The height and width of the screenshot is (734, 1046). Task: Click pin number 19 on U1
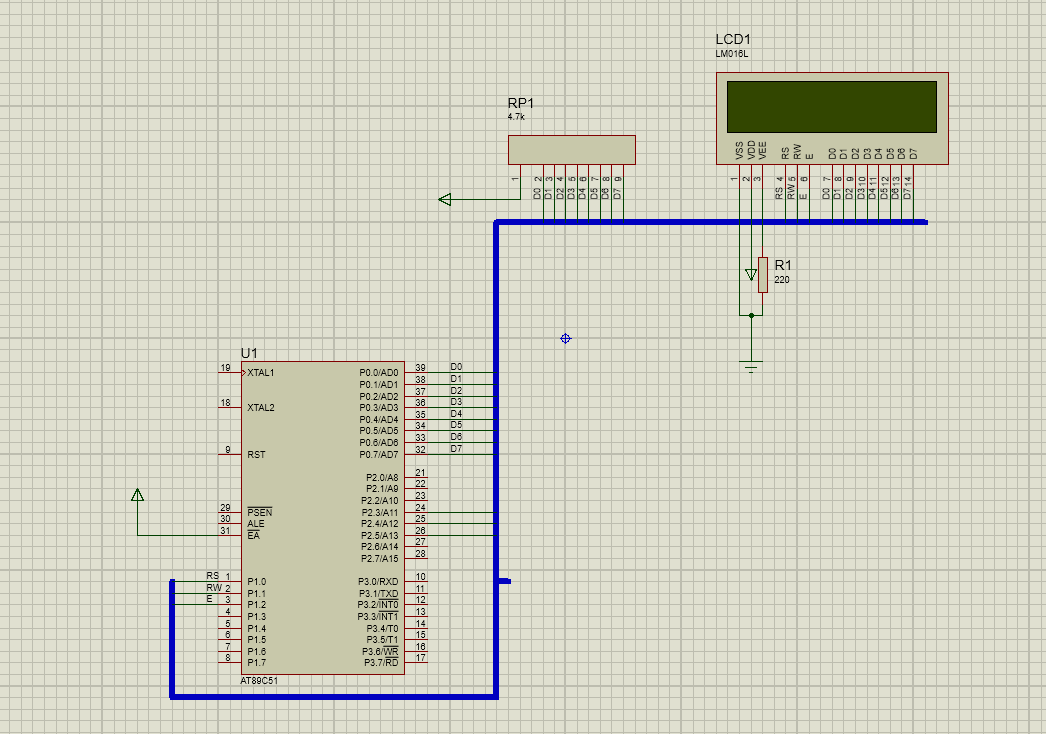pyautogui.click(x=225, y=368)
